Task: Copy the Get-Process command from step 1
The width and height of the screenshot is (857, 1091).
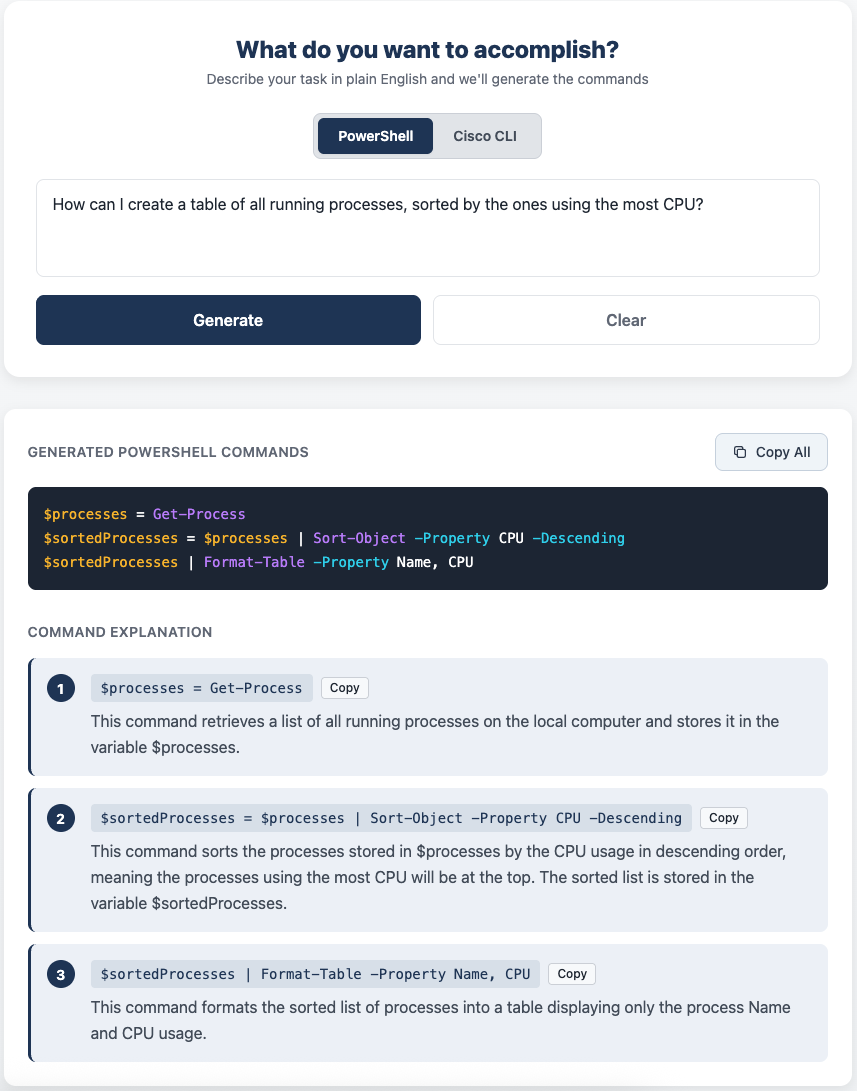Action: coord(344,687)
